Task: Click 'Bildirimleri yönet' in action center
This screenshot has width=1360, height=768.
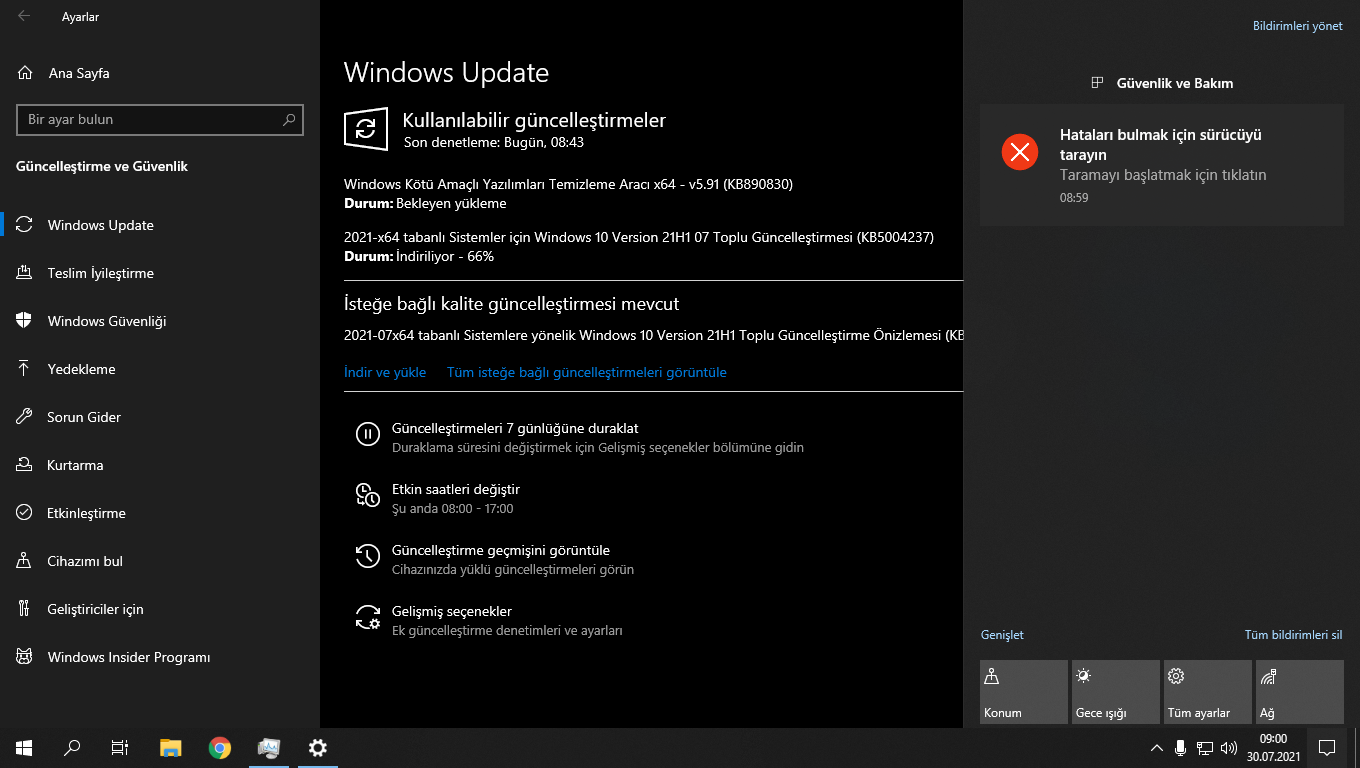Action: 1298,26
